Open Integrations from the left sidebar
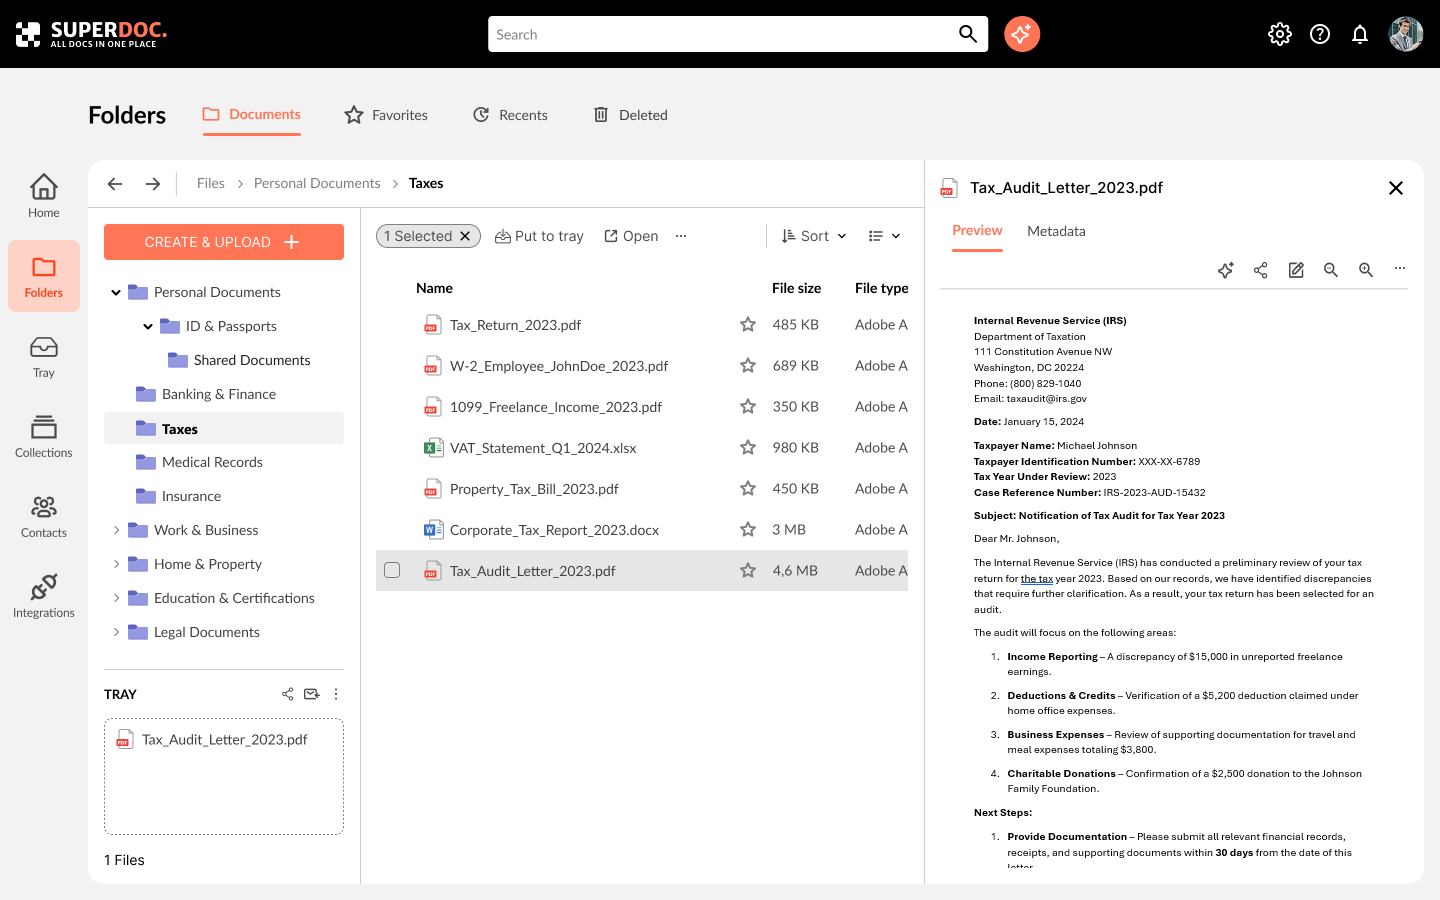 coord(44,596)
